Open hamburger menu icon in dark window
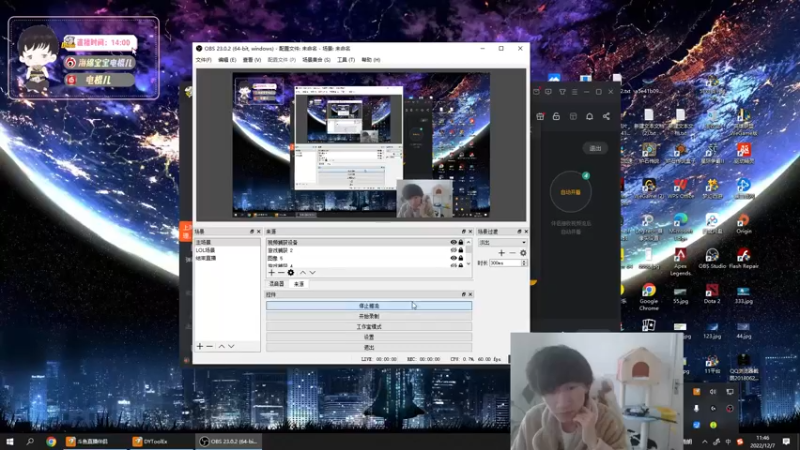This screenshot has height=450, width=800. point(574,92)
